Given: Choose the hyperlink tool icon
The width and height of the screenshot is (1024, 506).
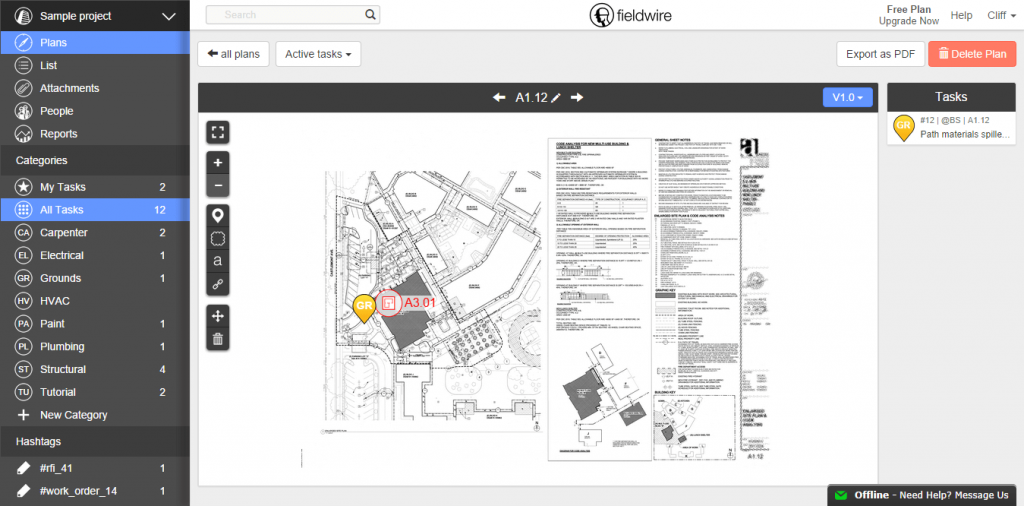Looking at the screenshot, I should [x=218, y=285].
